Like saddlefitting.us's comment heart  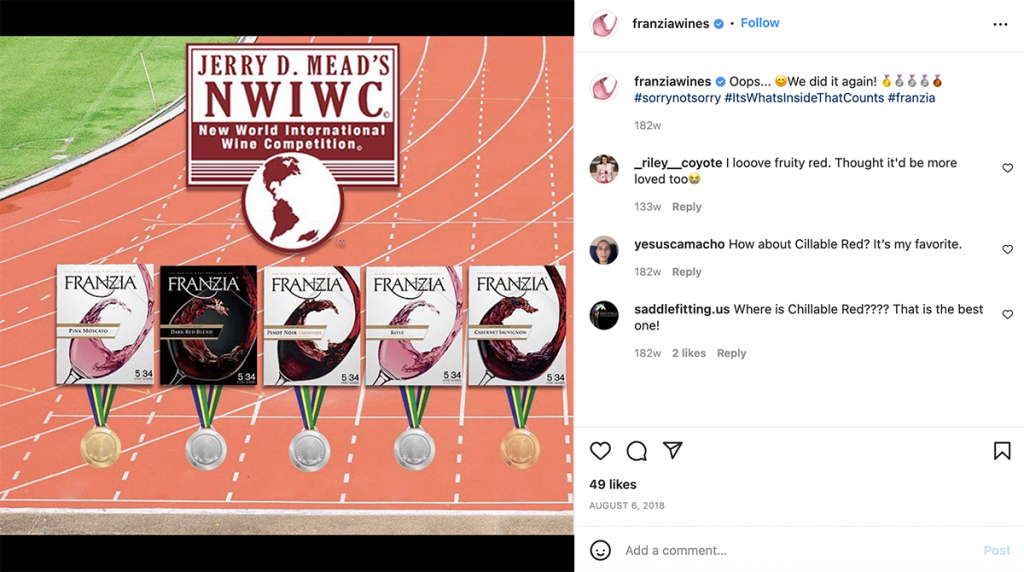1008,314
